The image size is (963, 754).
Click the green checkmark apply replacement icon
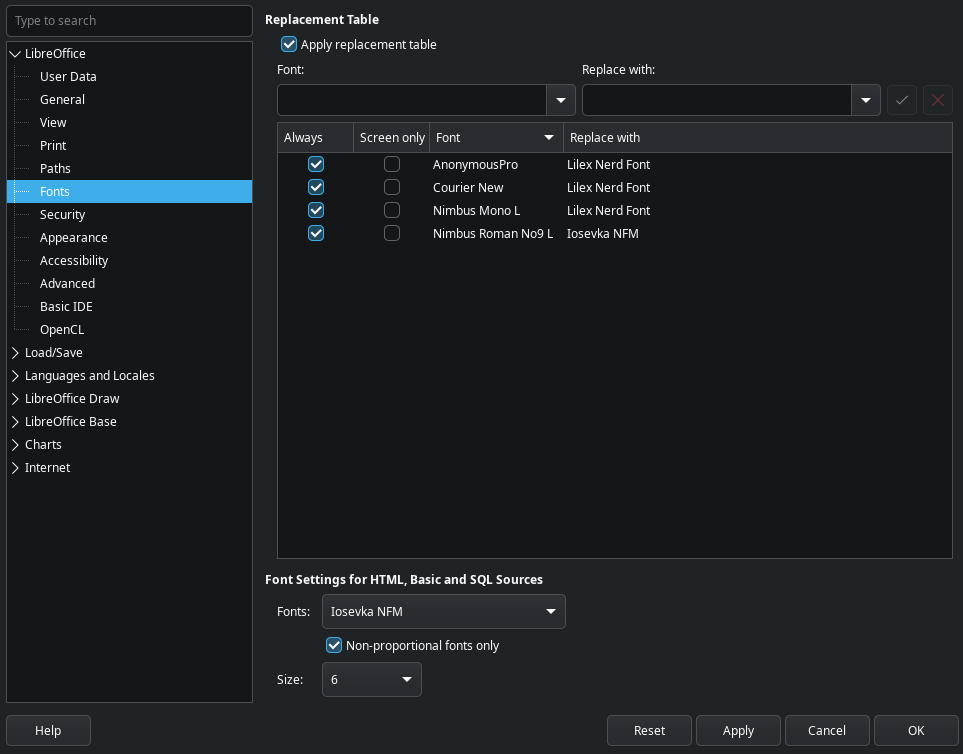pyautogui.click(x=901, y=100)
